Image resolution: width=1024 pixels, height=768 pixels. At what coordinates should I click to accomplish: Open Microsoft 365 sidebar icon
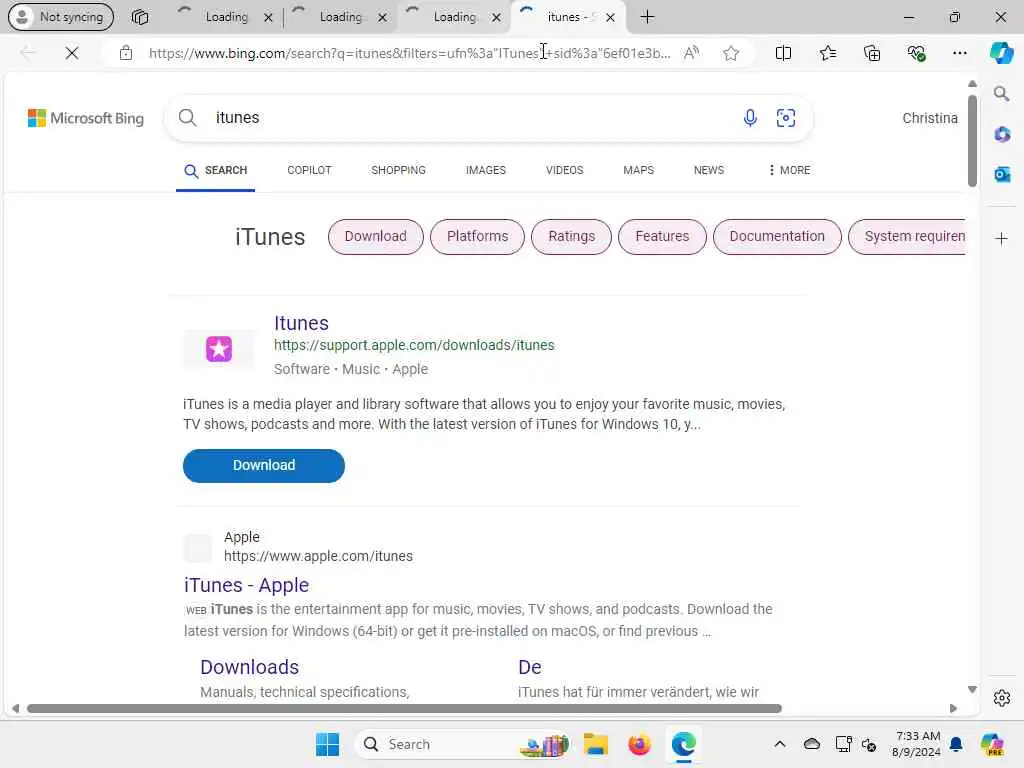click(1002, 135)
